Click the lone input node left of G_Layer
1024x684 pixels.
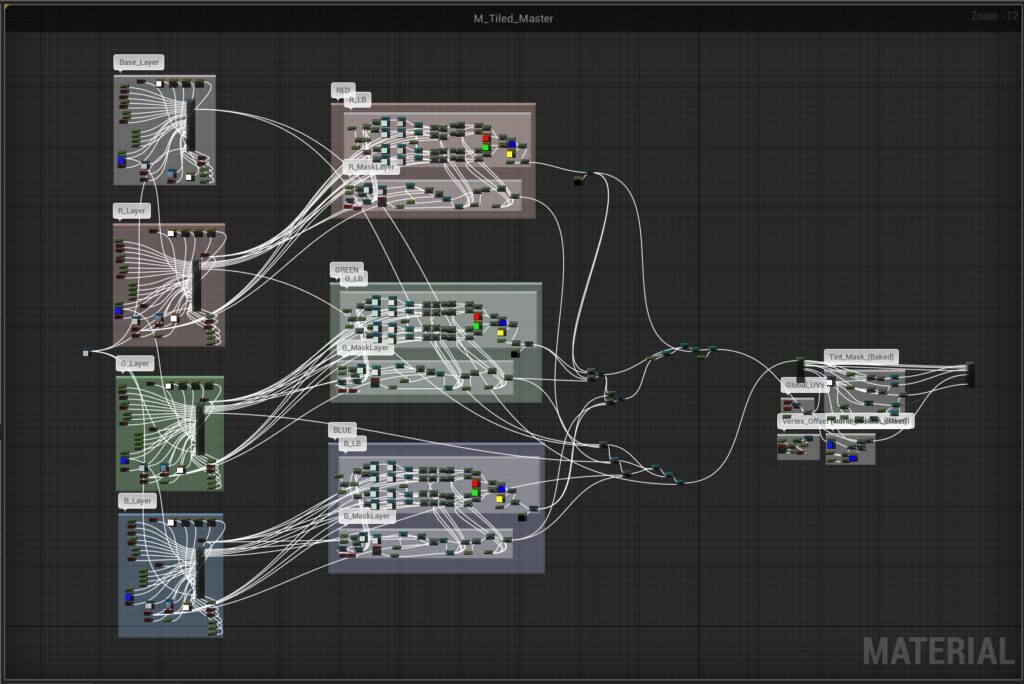pos(86,352)
